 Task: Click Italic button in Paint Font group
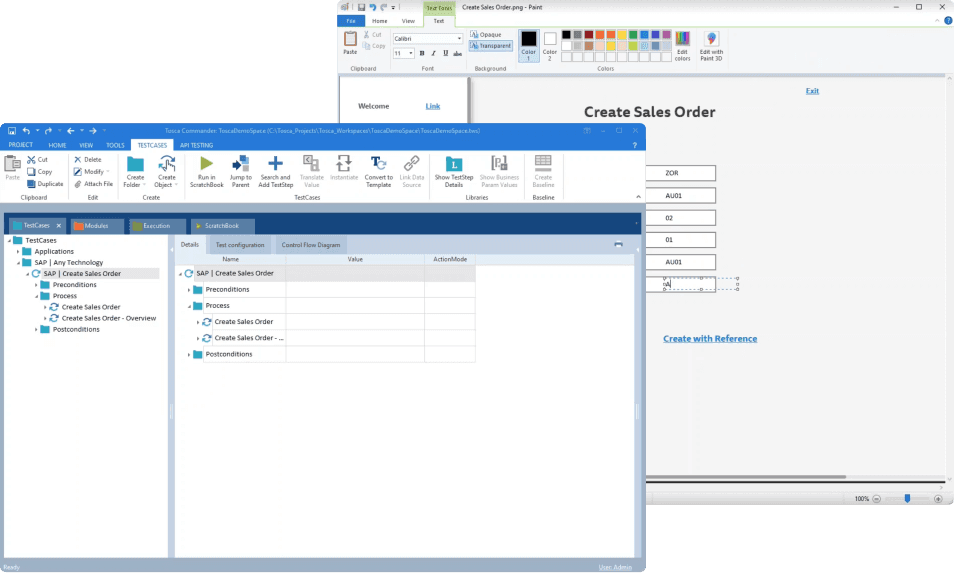click(433, 54)
